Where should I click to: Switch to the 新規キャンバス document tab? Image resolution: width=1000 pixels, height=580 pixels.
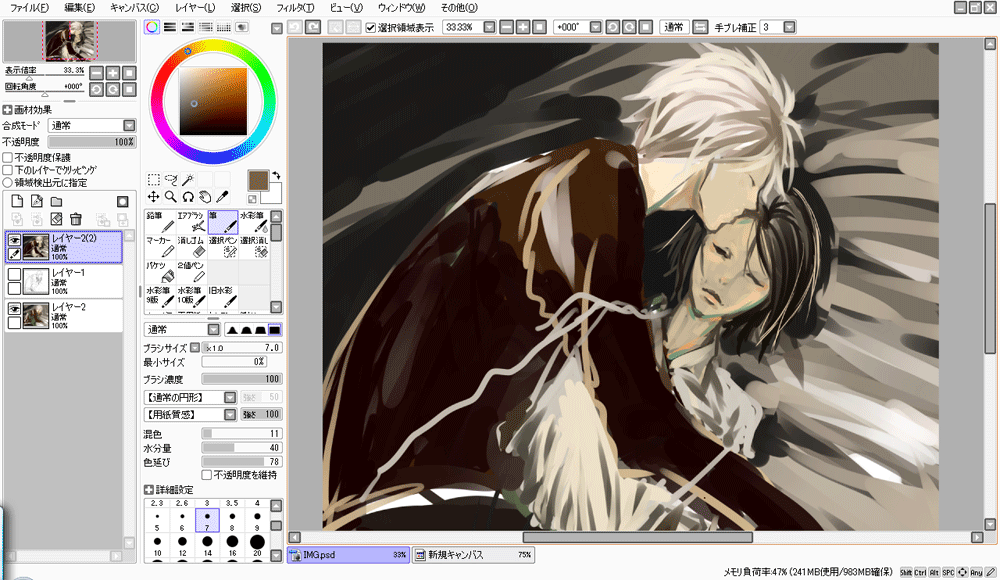(x=473, y=555)
